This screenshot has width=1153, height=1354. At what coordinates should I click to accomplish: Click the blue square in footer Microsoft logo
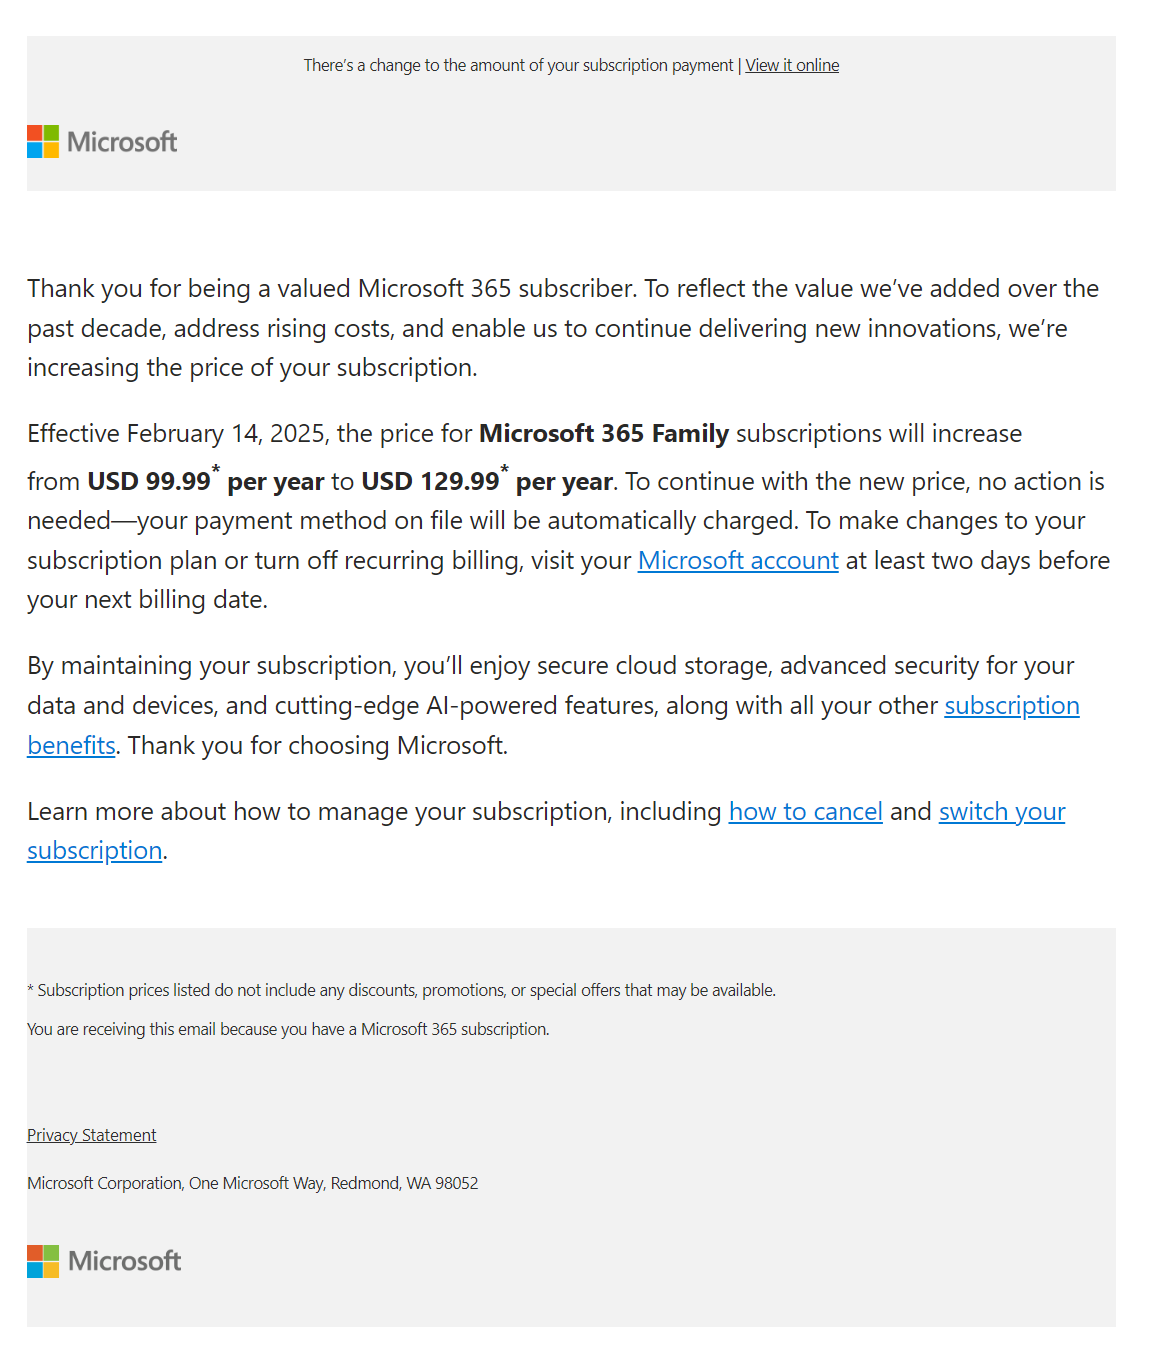[x=35, y=1270]
